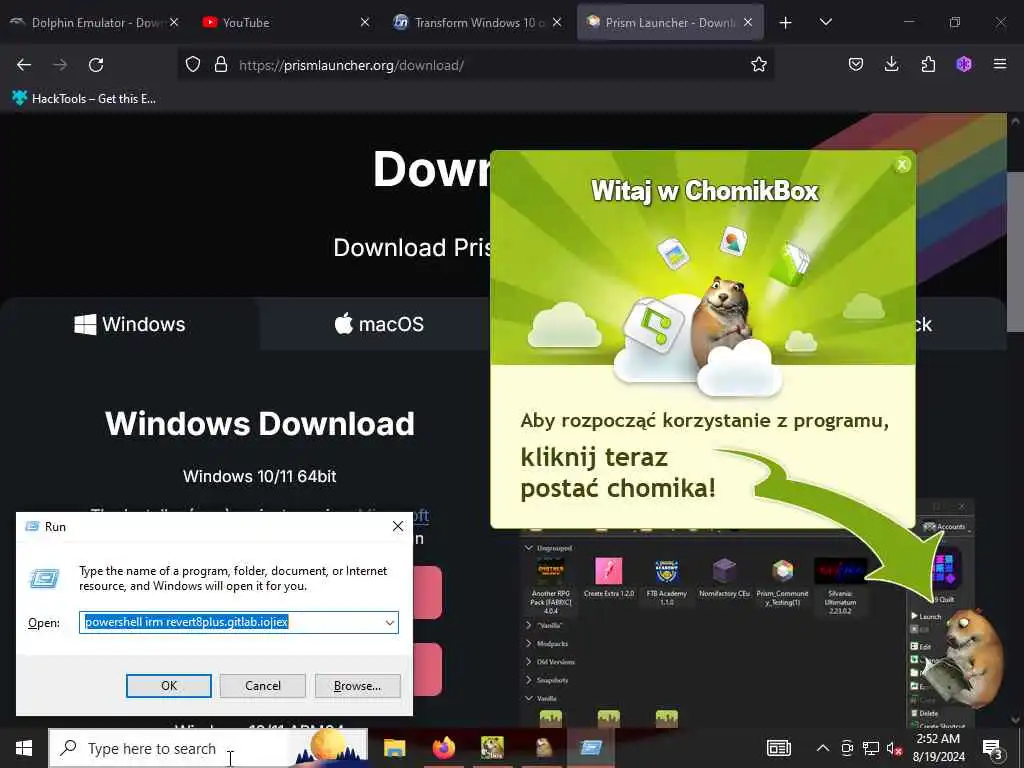Expand Snapshots group in launcher preview
1024x768 pixels.
point(528,680)
